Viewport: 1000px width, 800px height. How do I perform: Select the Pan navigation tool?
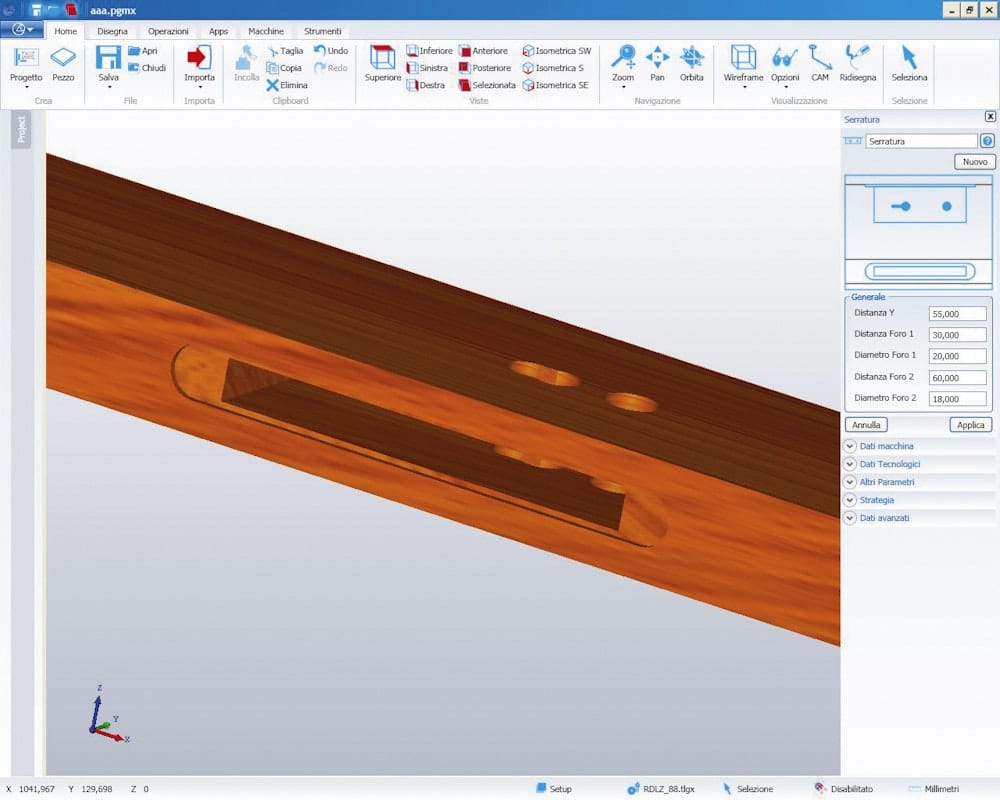(x=657, y=62)
